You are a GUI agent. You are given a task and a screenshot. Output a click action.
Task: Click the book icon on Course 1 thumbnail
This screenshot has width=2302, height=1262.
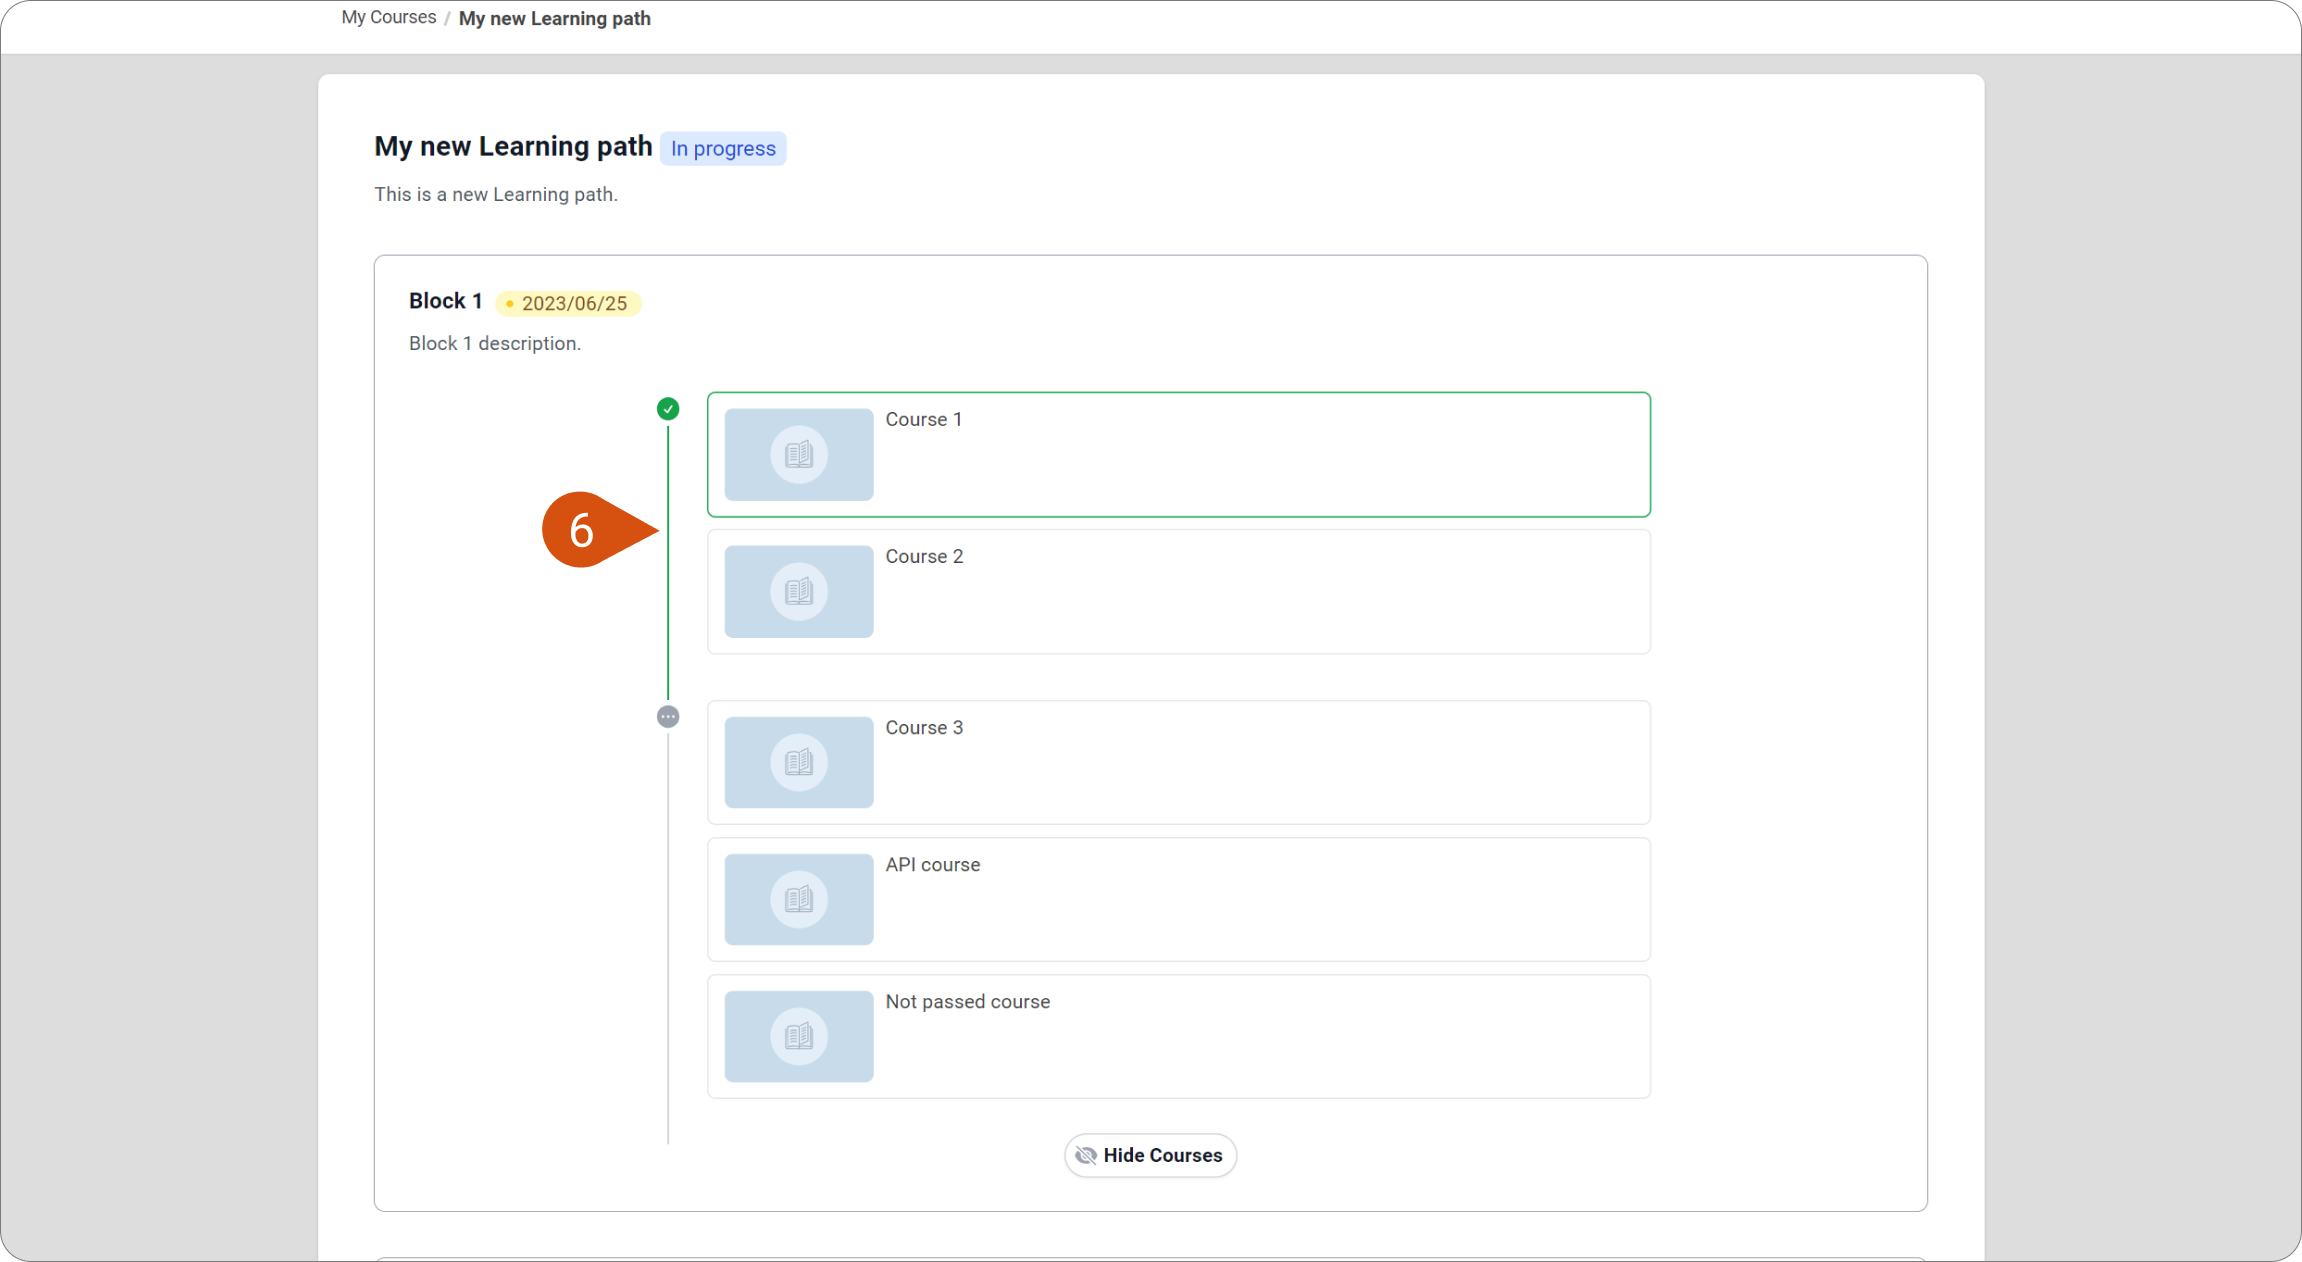pos(797,454)
